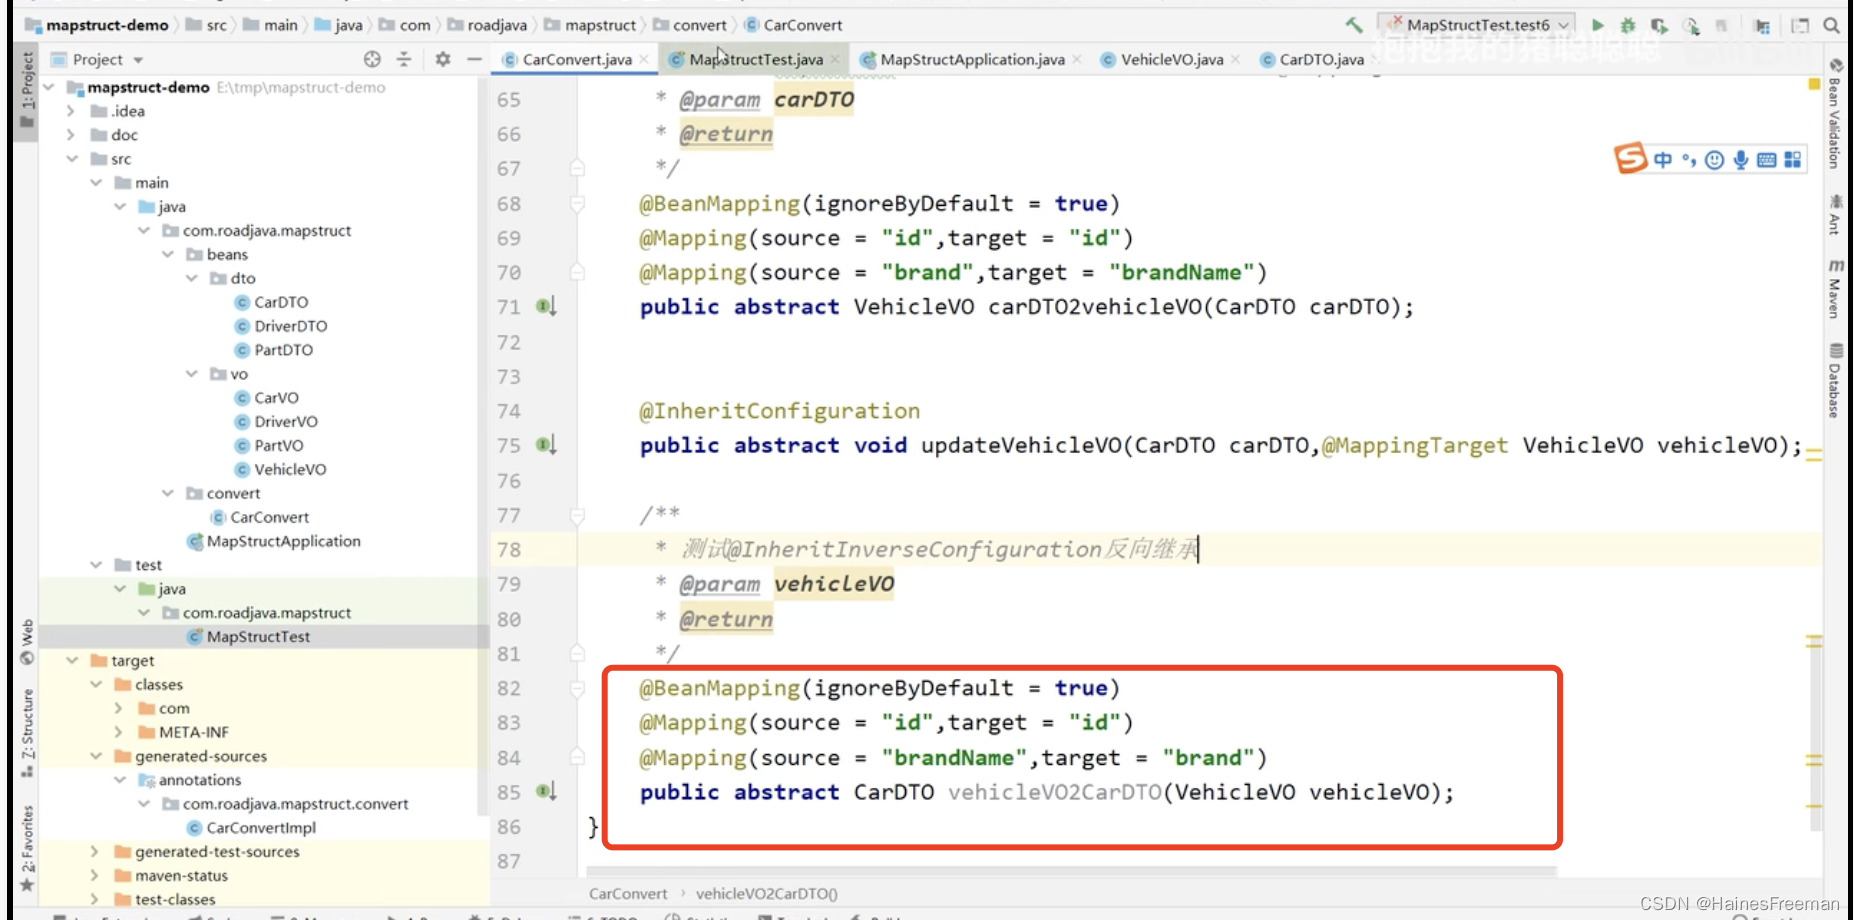Toggle the code fold marker on line 77
Viewport: 1854px width, 920px height.
click(577, 516)
